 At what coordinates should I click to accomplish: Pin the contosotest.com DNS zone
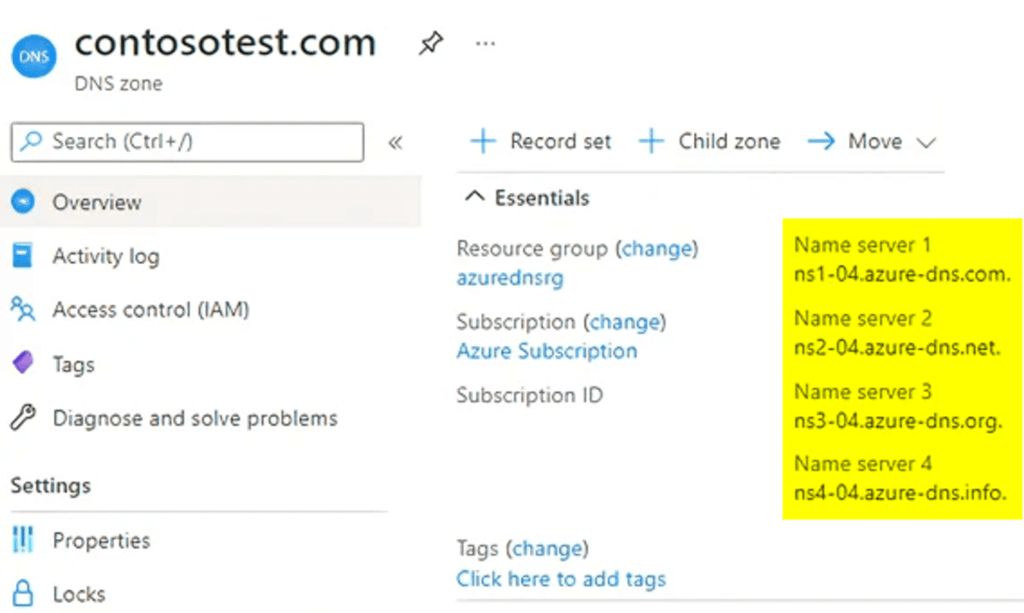click(431, 44)
